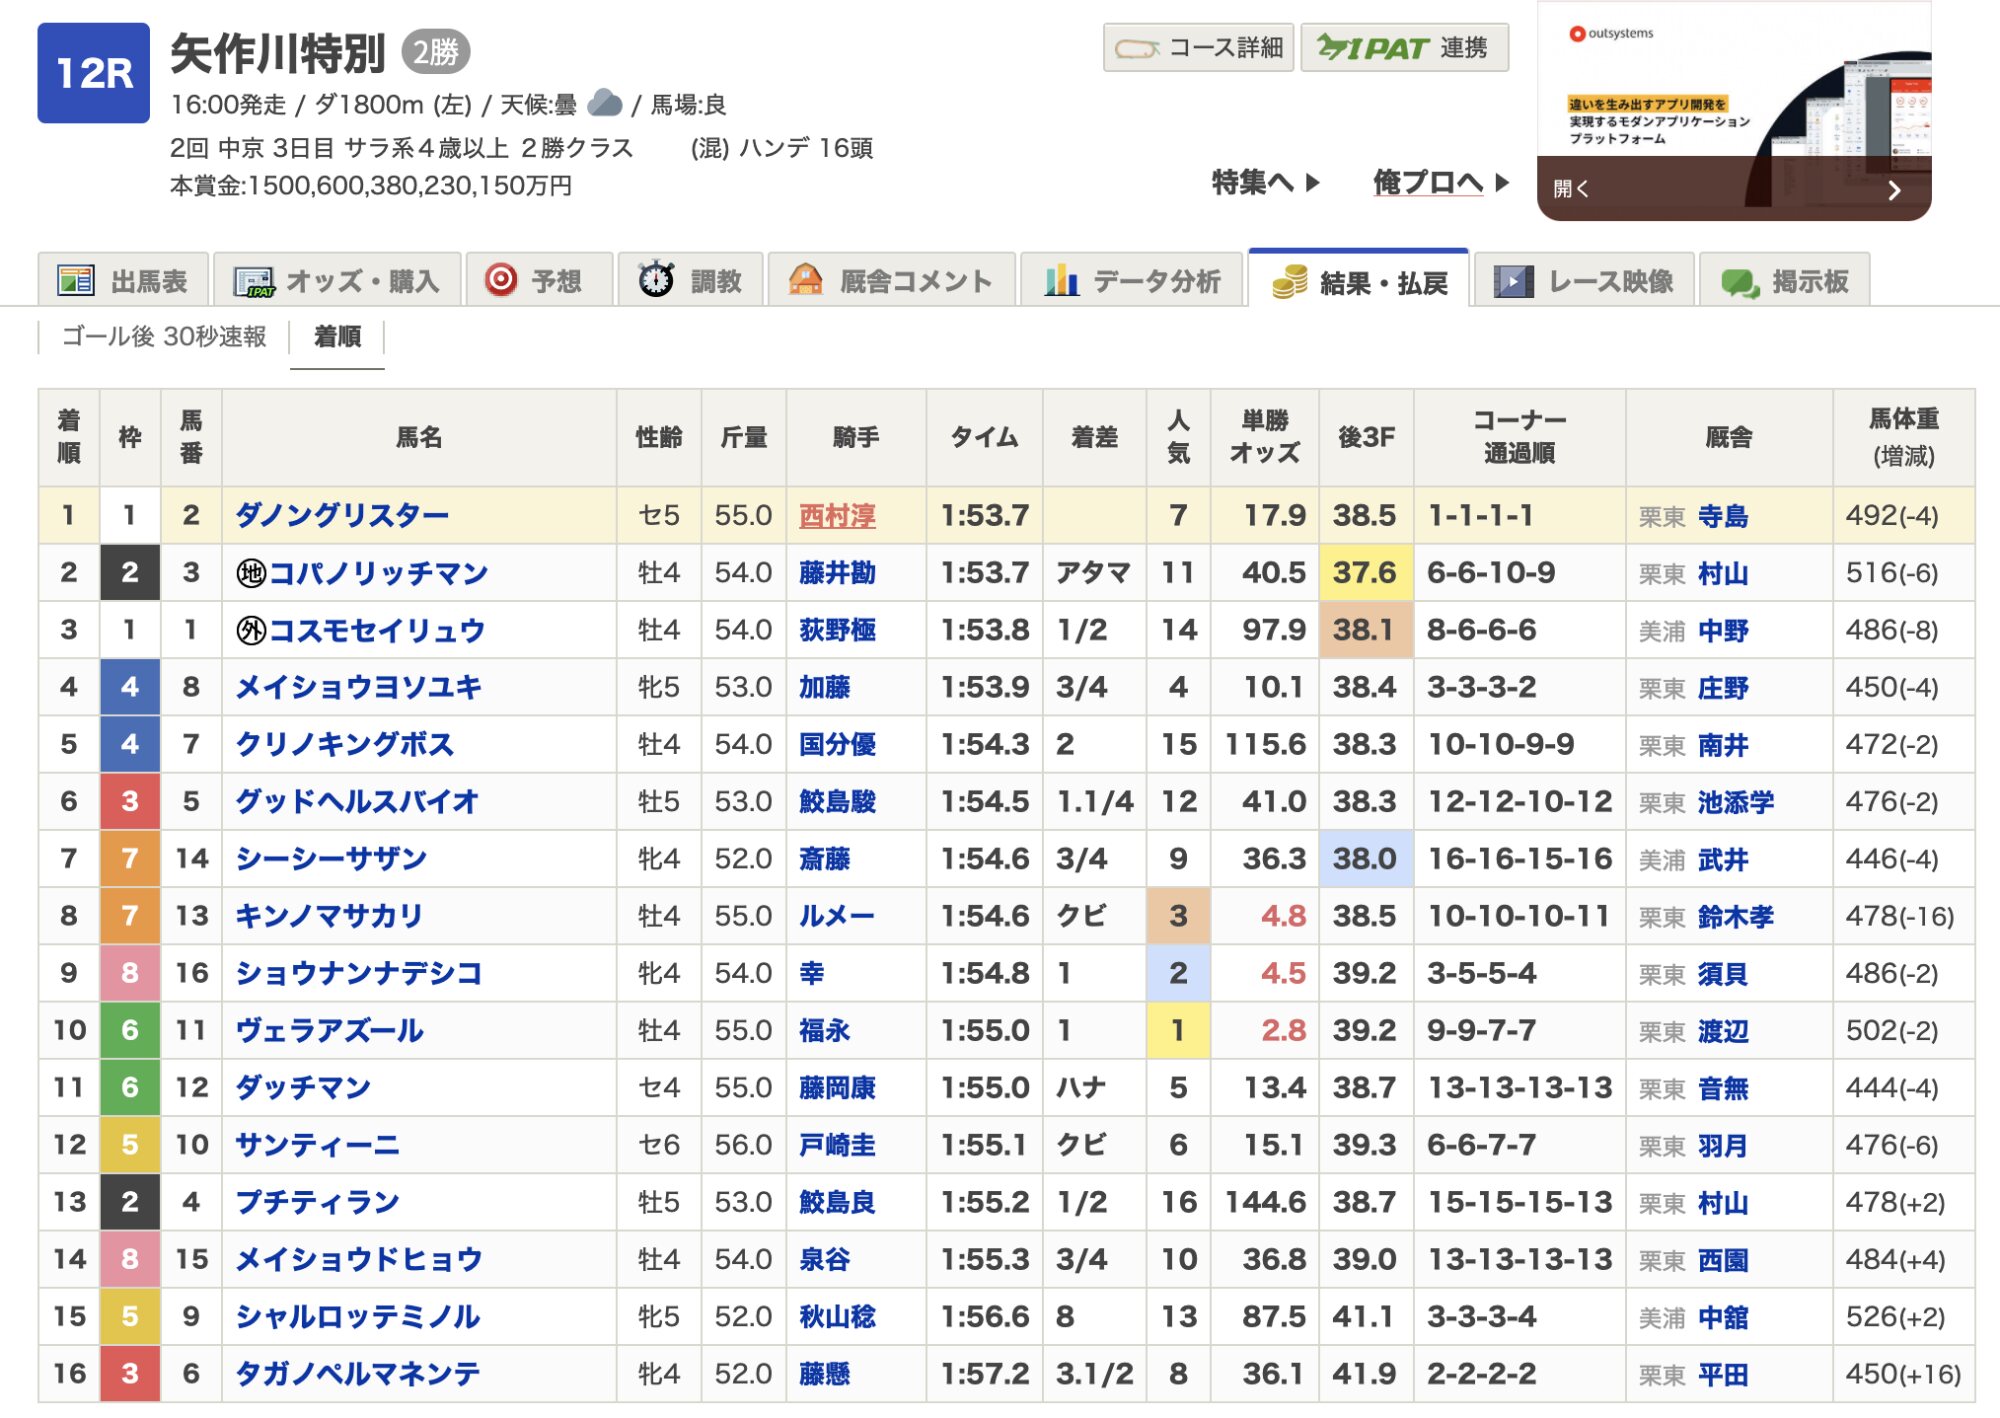Click the データ分析 bar chart icon

(1061, 281)
